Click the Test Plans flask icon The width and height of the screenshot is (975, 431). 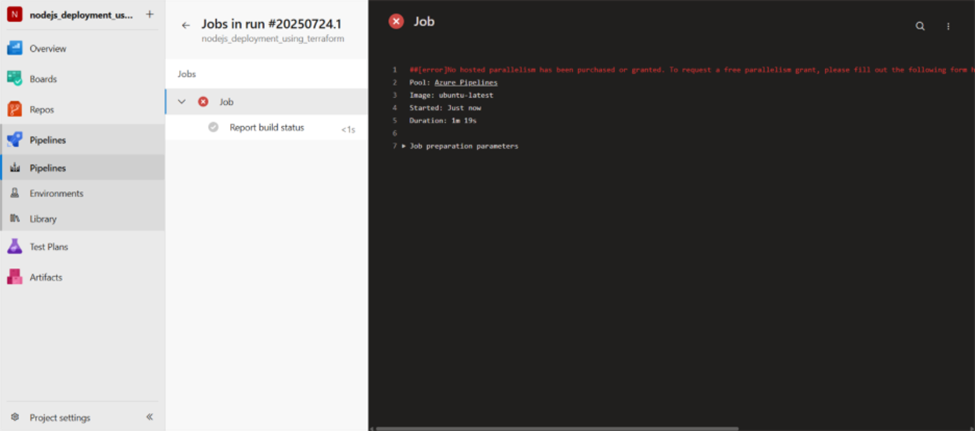[x=14, y=246]
